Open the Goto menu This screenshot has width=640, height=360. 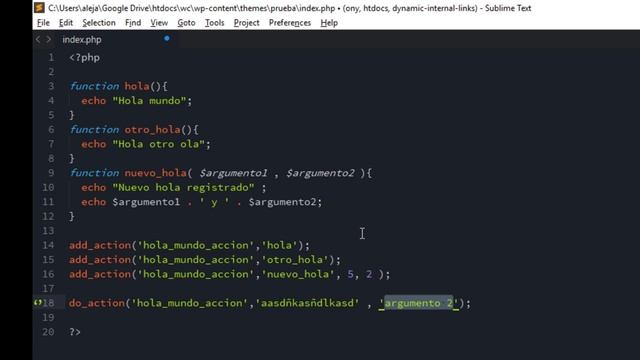tap(186, 23)
